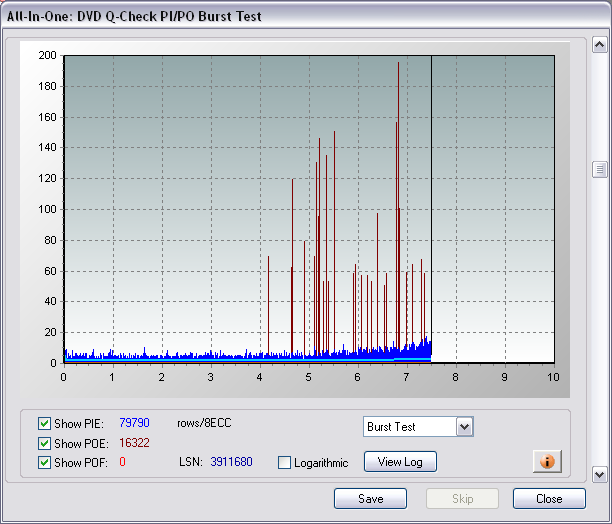Image resolution: width=612 pixels, height=524 pixels.
Task: Click the View Log button
Action: 400,462
